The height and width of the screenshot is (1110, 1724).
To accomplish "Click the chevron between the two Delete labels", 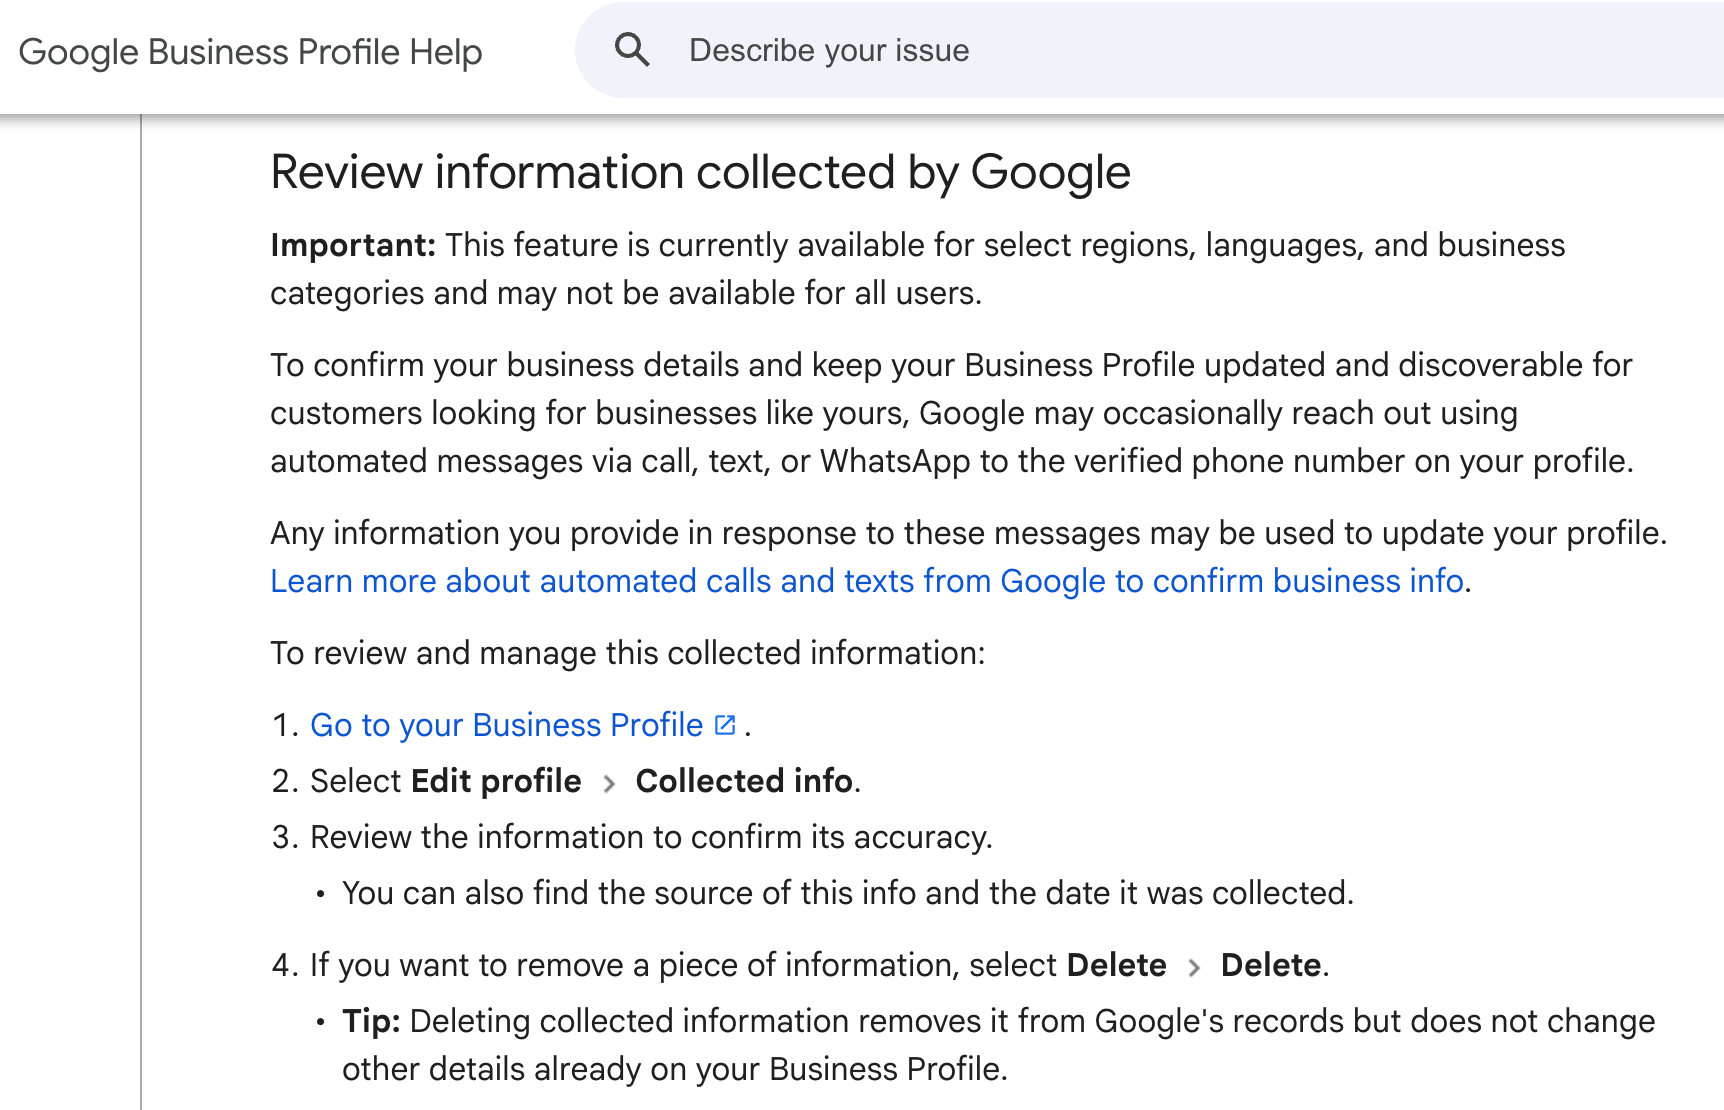I will tap(1194, 967).
